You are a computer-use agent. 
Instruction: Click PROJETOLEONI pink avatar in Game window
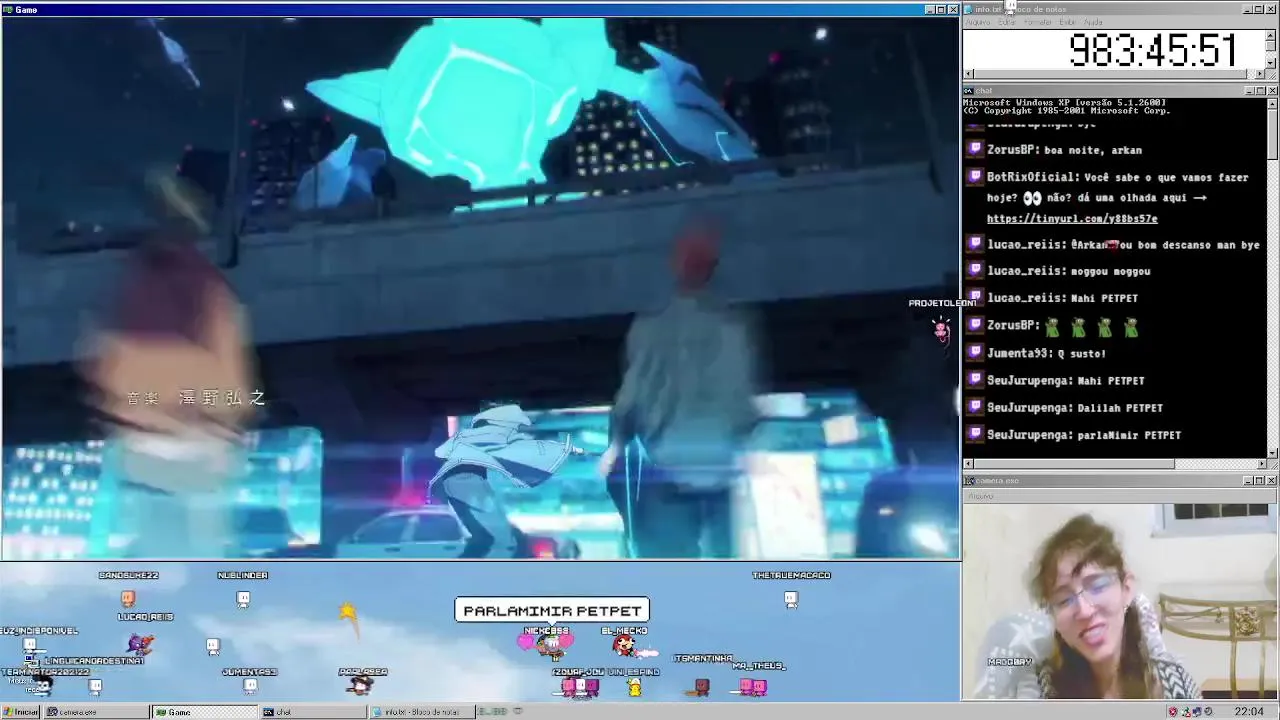tap(941, 328)
